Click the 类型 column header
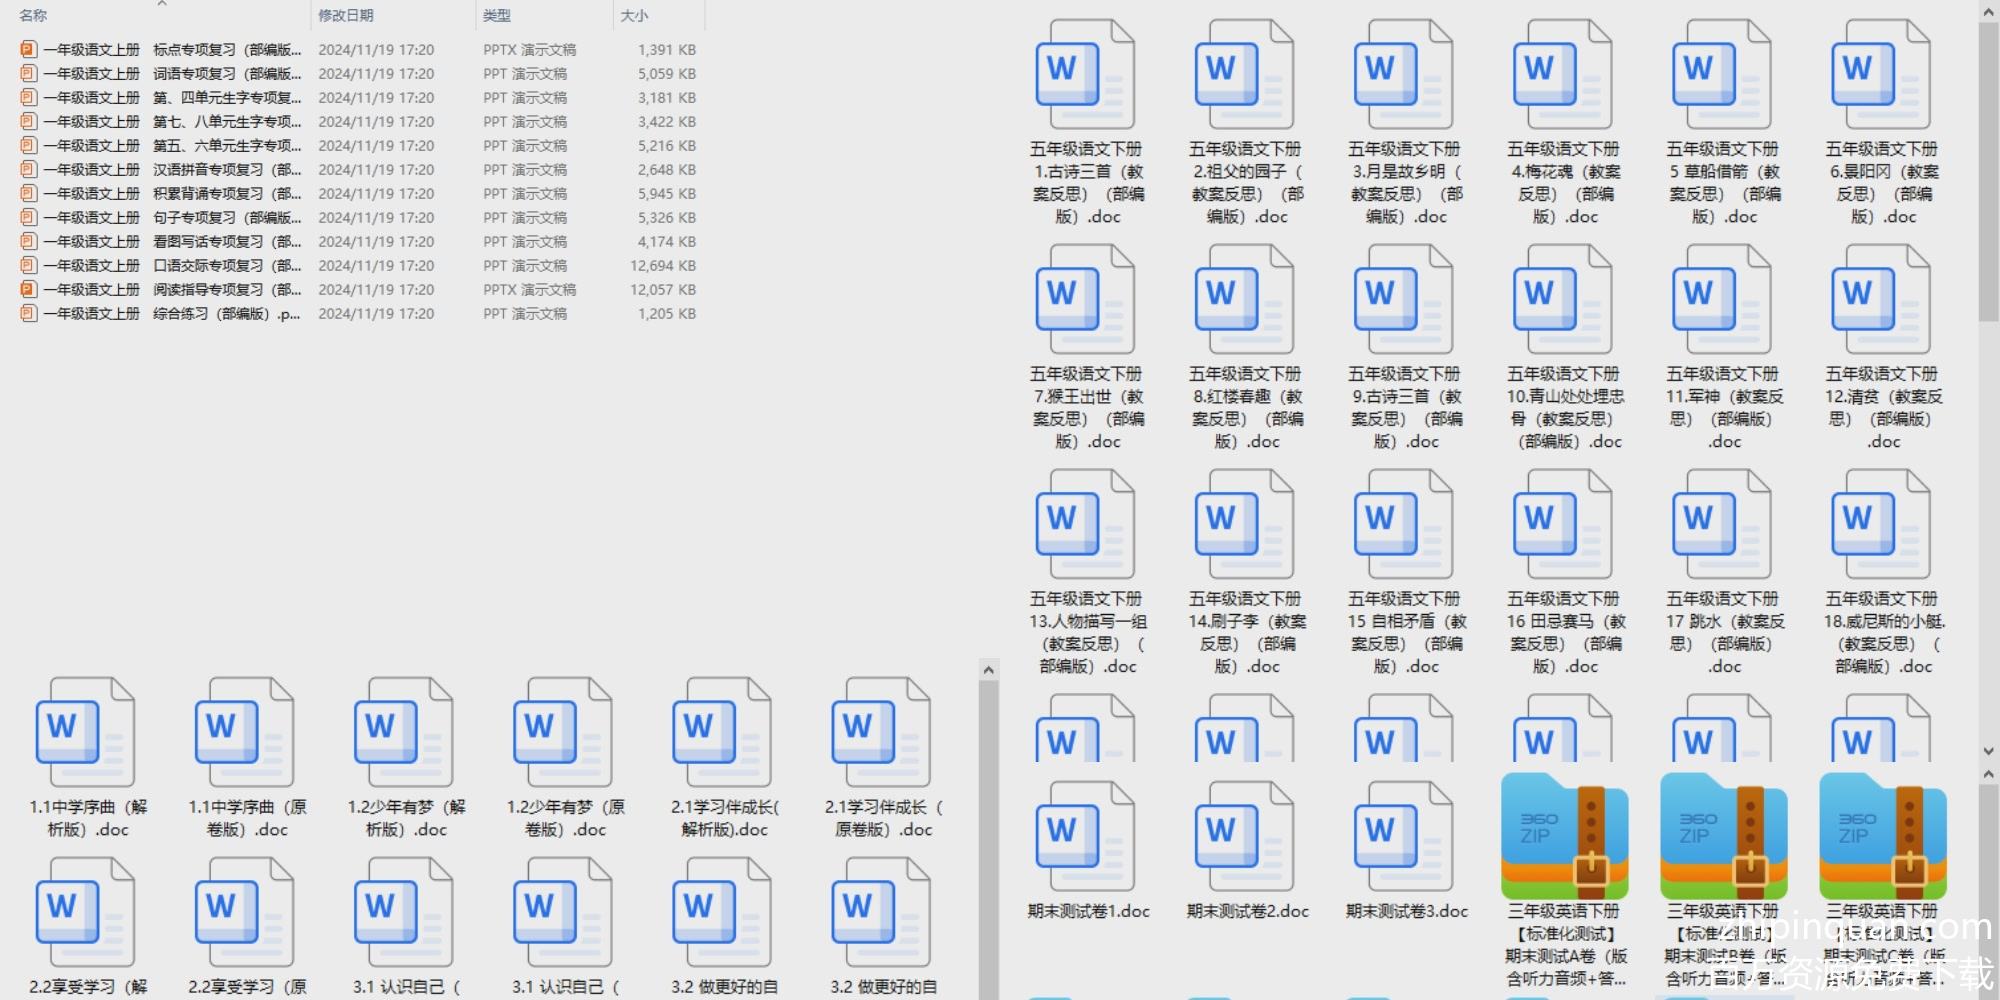The width and height of the screenshot is (2000, 1000). click(497, 16)
